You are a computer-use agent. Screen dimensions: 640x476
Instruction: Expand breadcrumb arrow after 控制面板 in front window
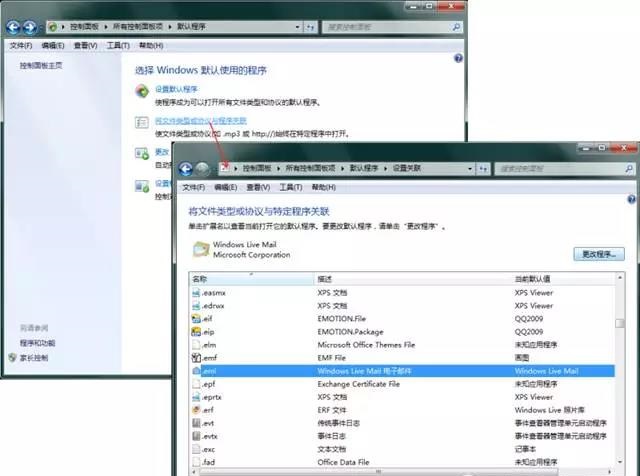278,169
